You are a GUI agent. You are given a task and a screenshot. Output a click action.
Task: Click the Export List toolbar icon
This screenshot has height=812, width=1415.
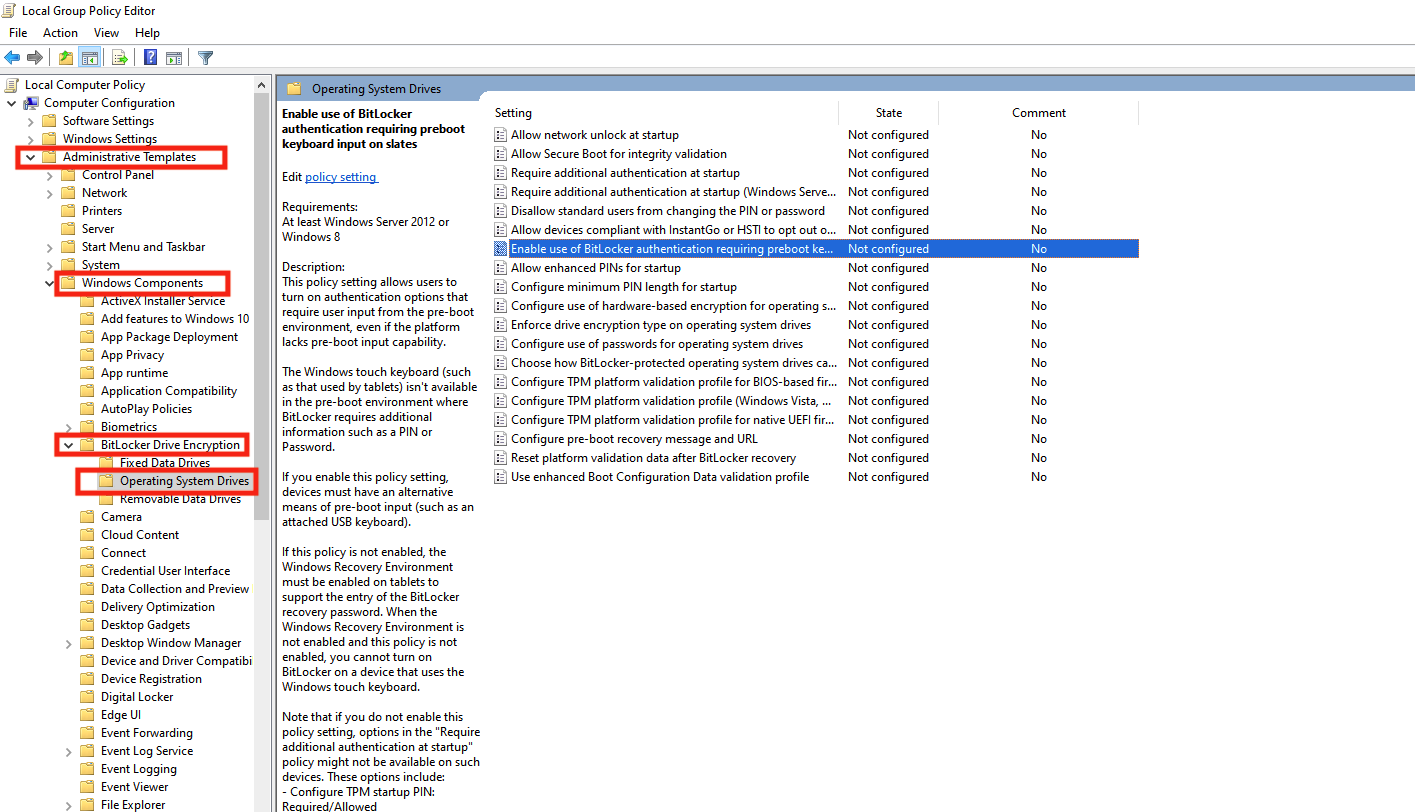coord(120,57)
